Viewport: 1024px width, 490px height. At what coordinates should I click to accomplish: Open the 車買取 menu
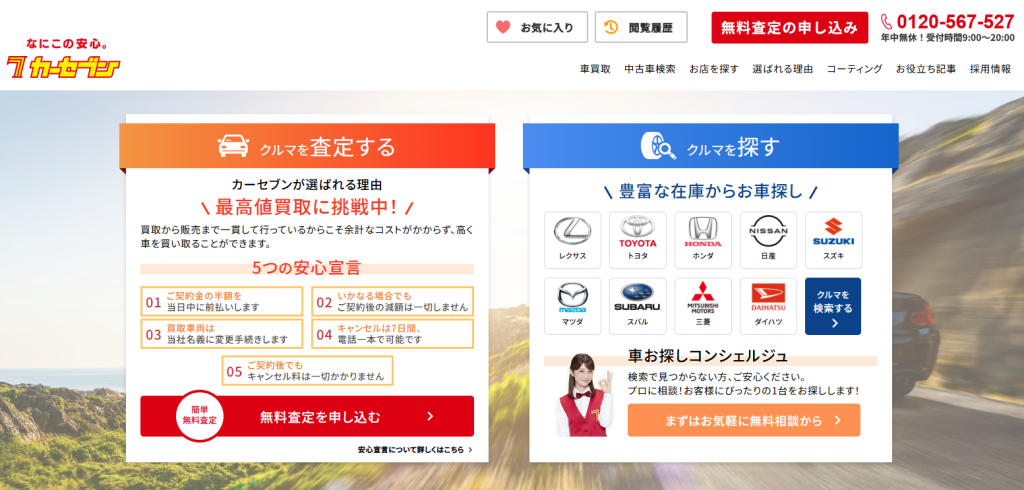595,69
